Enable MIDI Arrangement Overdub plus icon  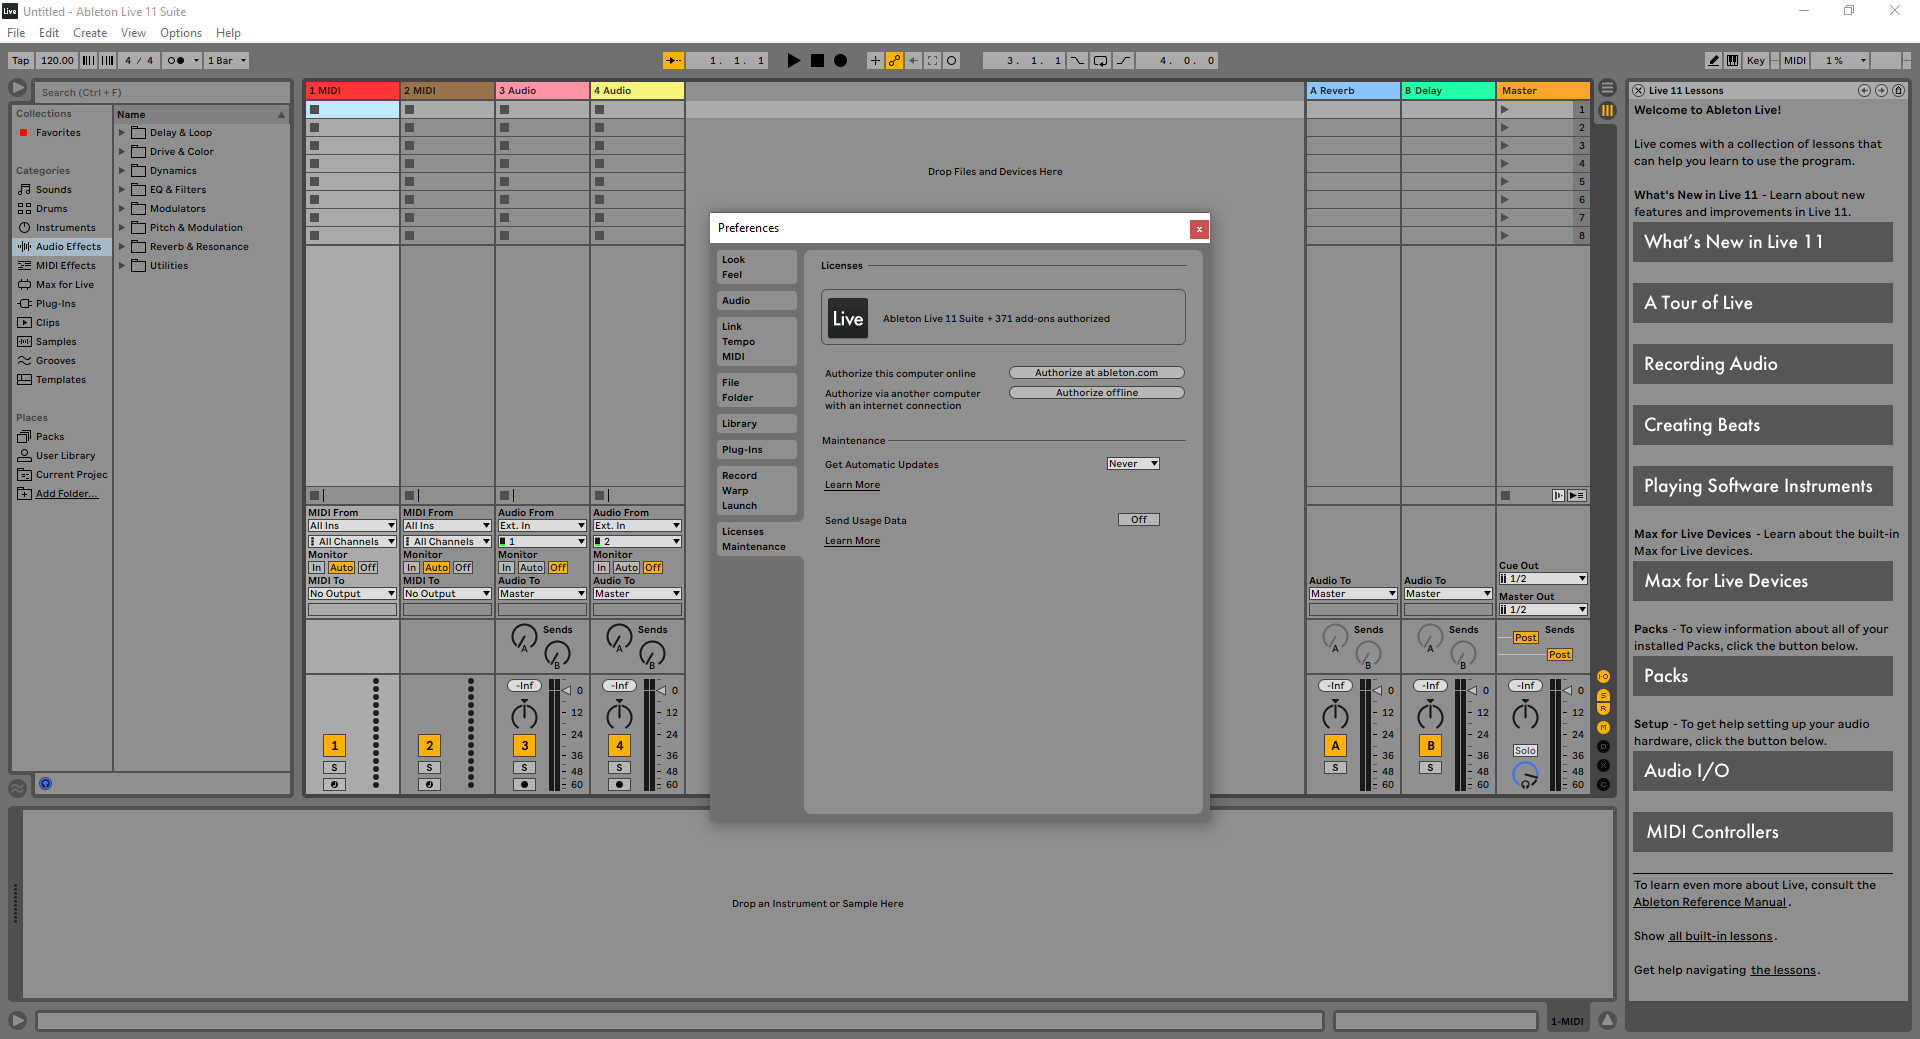[875, 60]
